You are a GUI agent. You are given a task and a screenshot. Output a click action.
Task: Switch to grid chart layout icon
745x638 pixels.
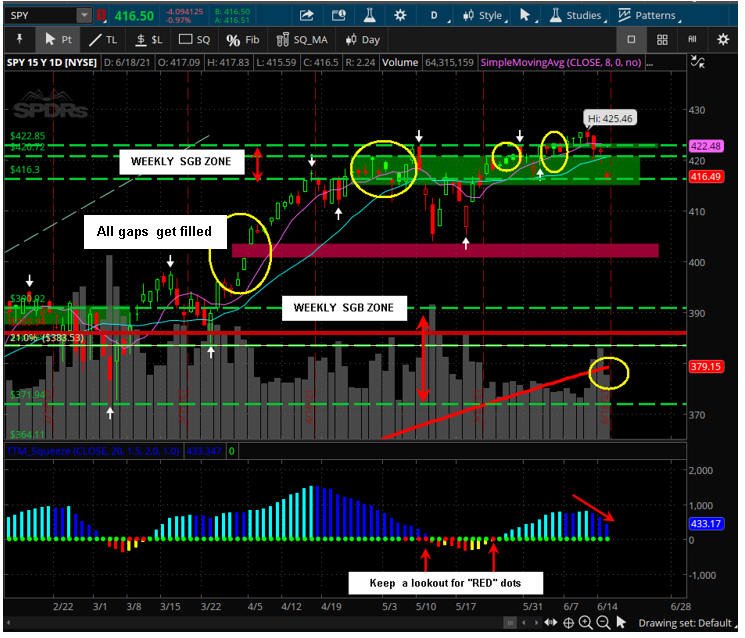click(662, 40)
